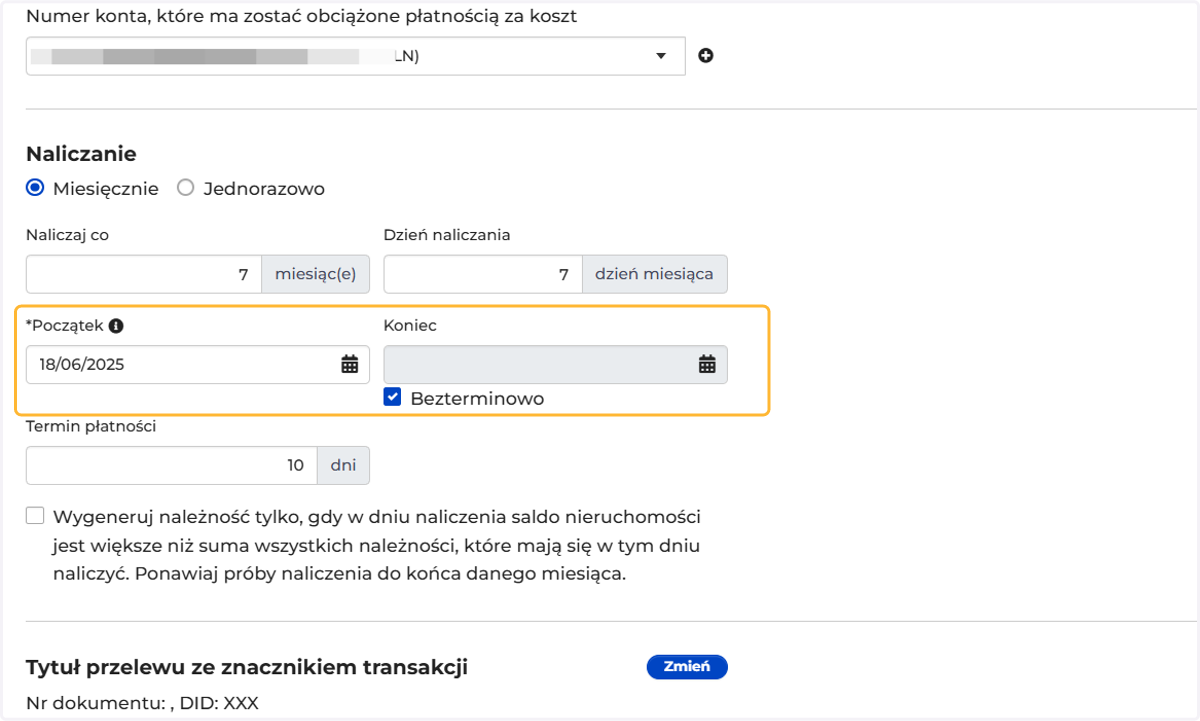
Task: Click the 'Nr dokumentu: , DID: XXX' text
Action: [142, 703]
